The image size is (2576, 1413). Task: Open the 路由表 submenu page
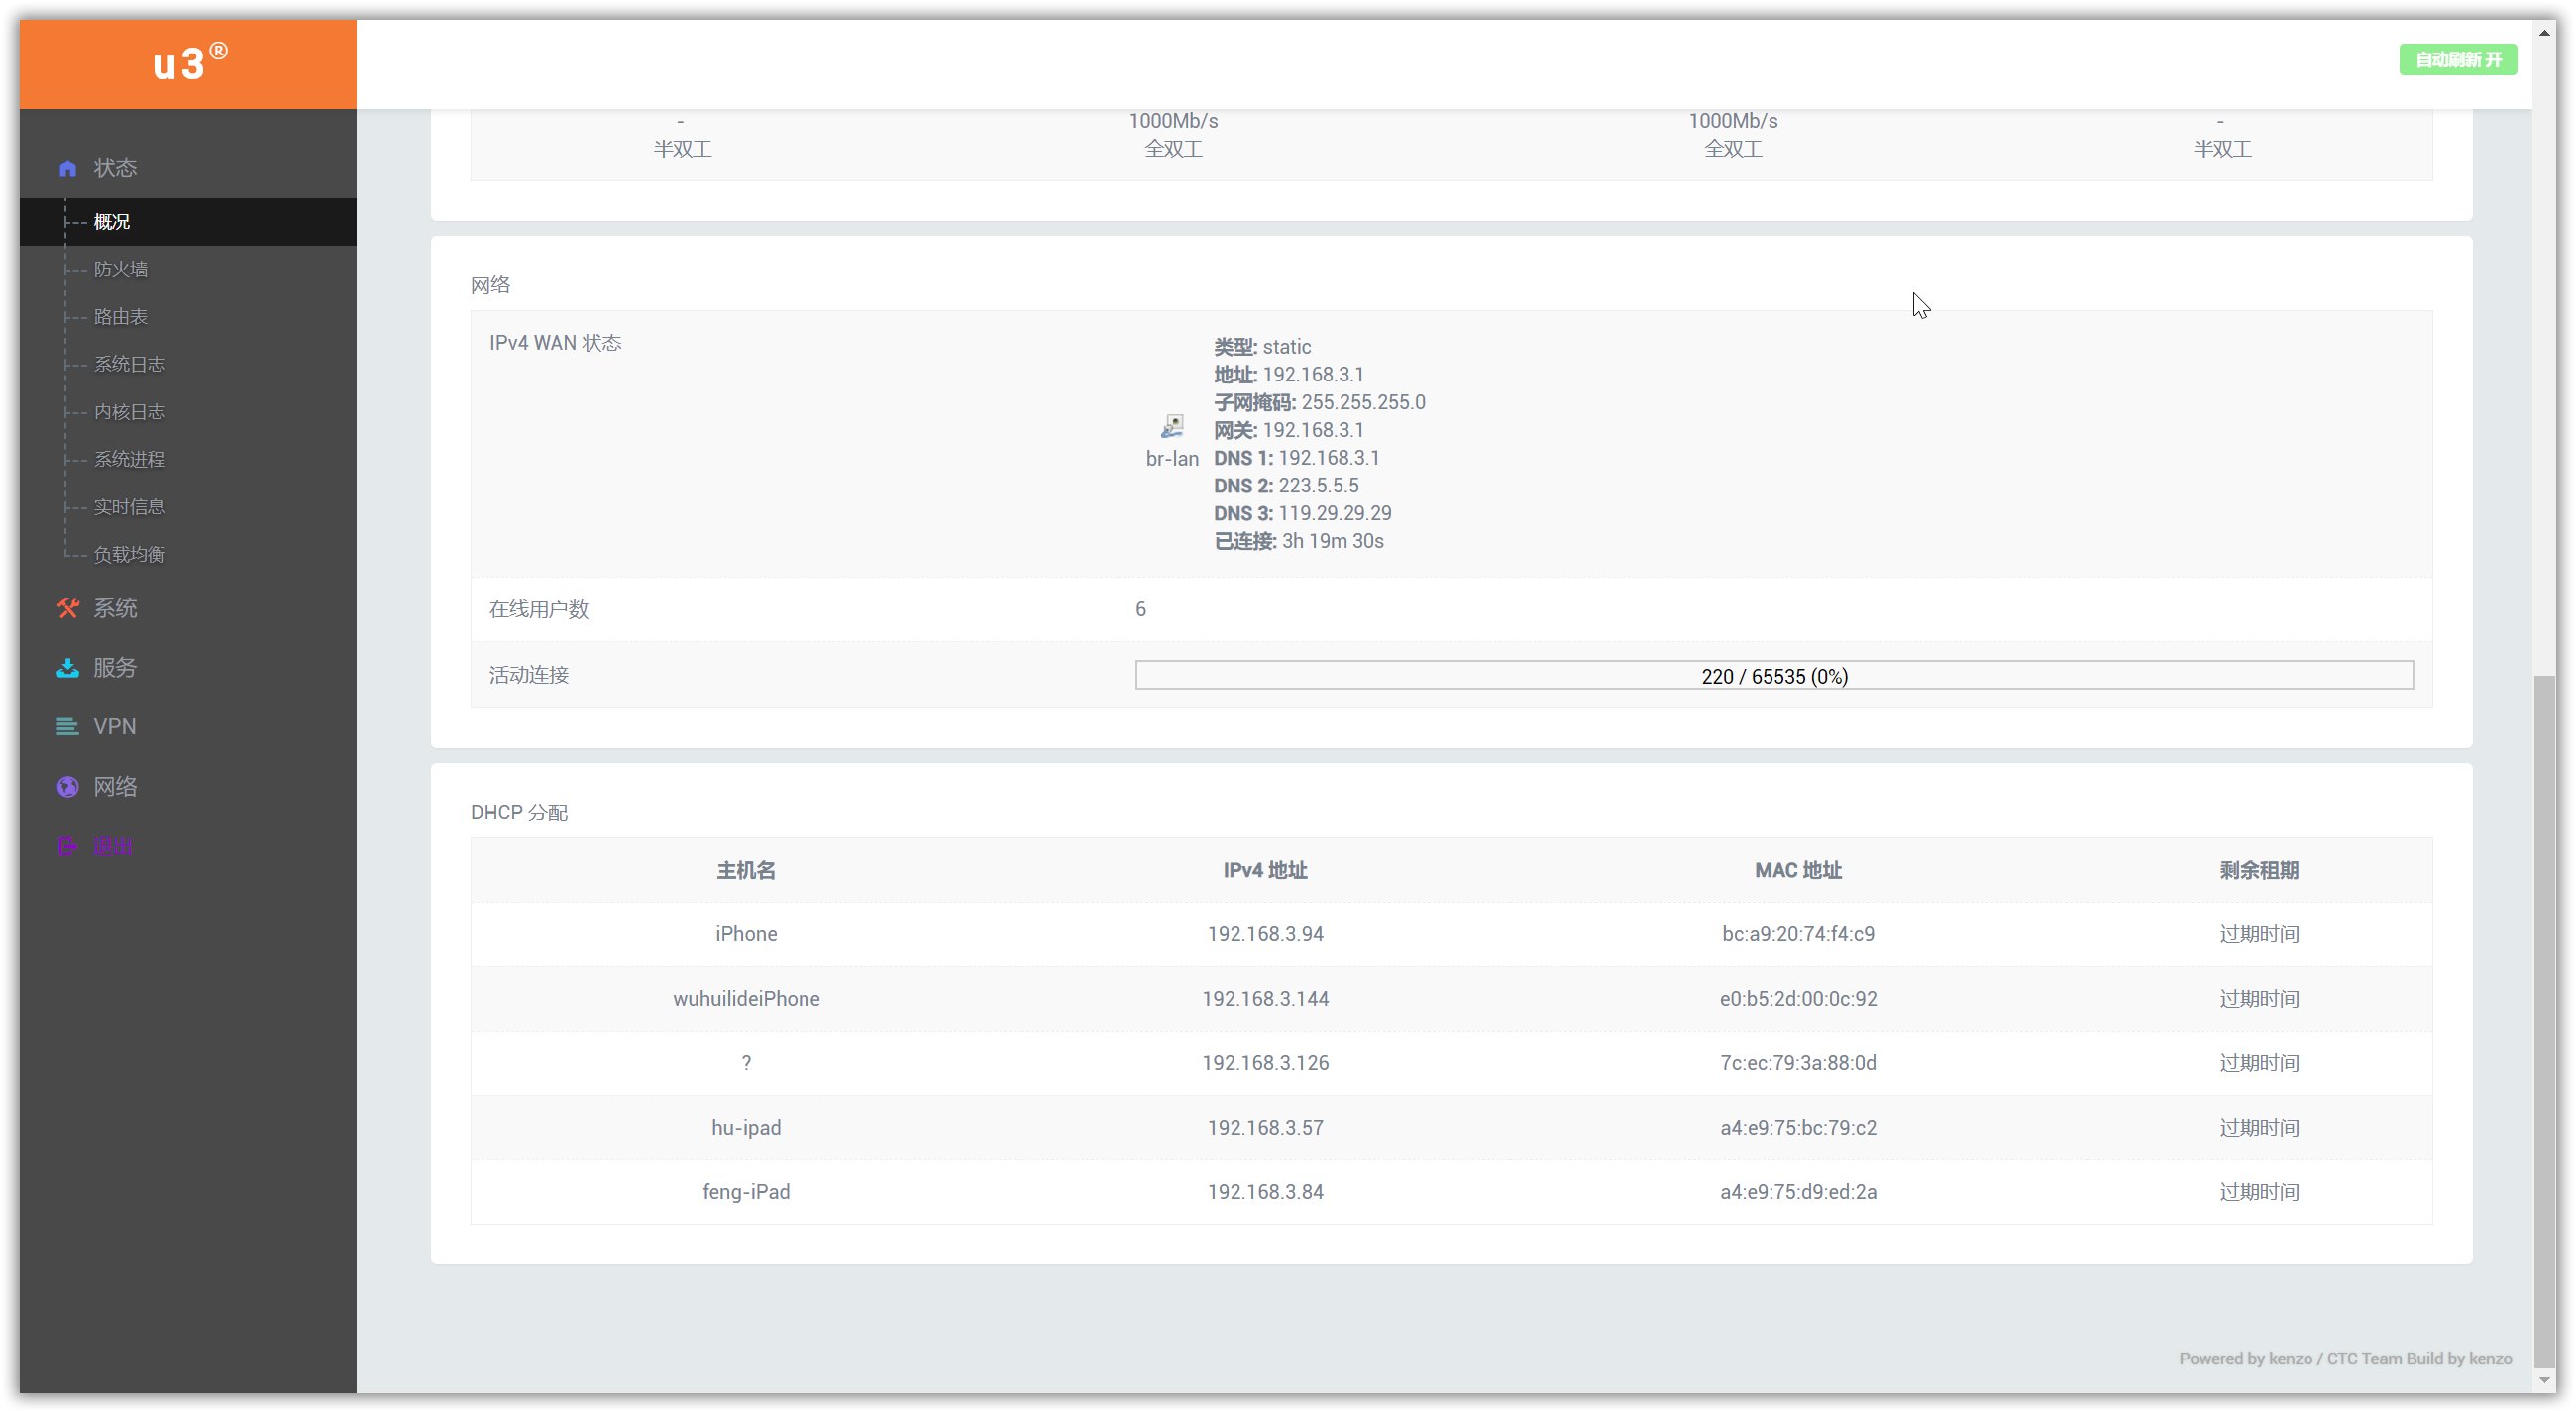click(121, 317)
